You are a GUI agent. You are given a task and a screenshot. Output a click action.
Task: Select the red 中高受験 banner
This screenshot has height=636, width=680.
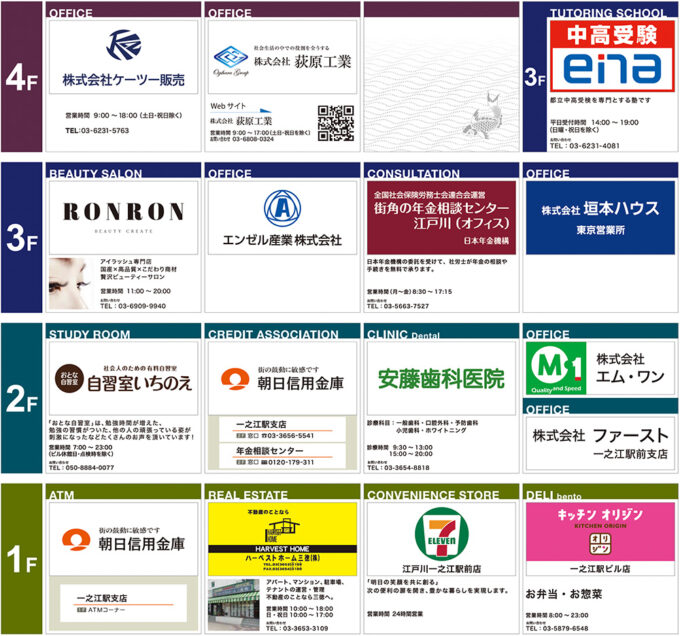[x=612, y=34]
